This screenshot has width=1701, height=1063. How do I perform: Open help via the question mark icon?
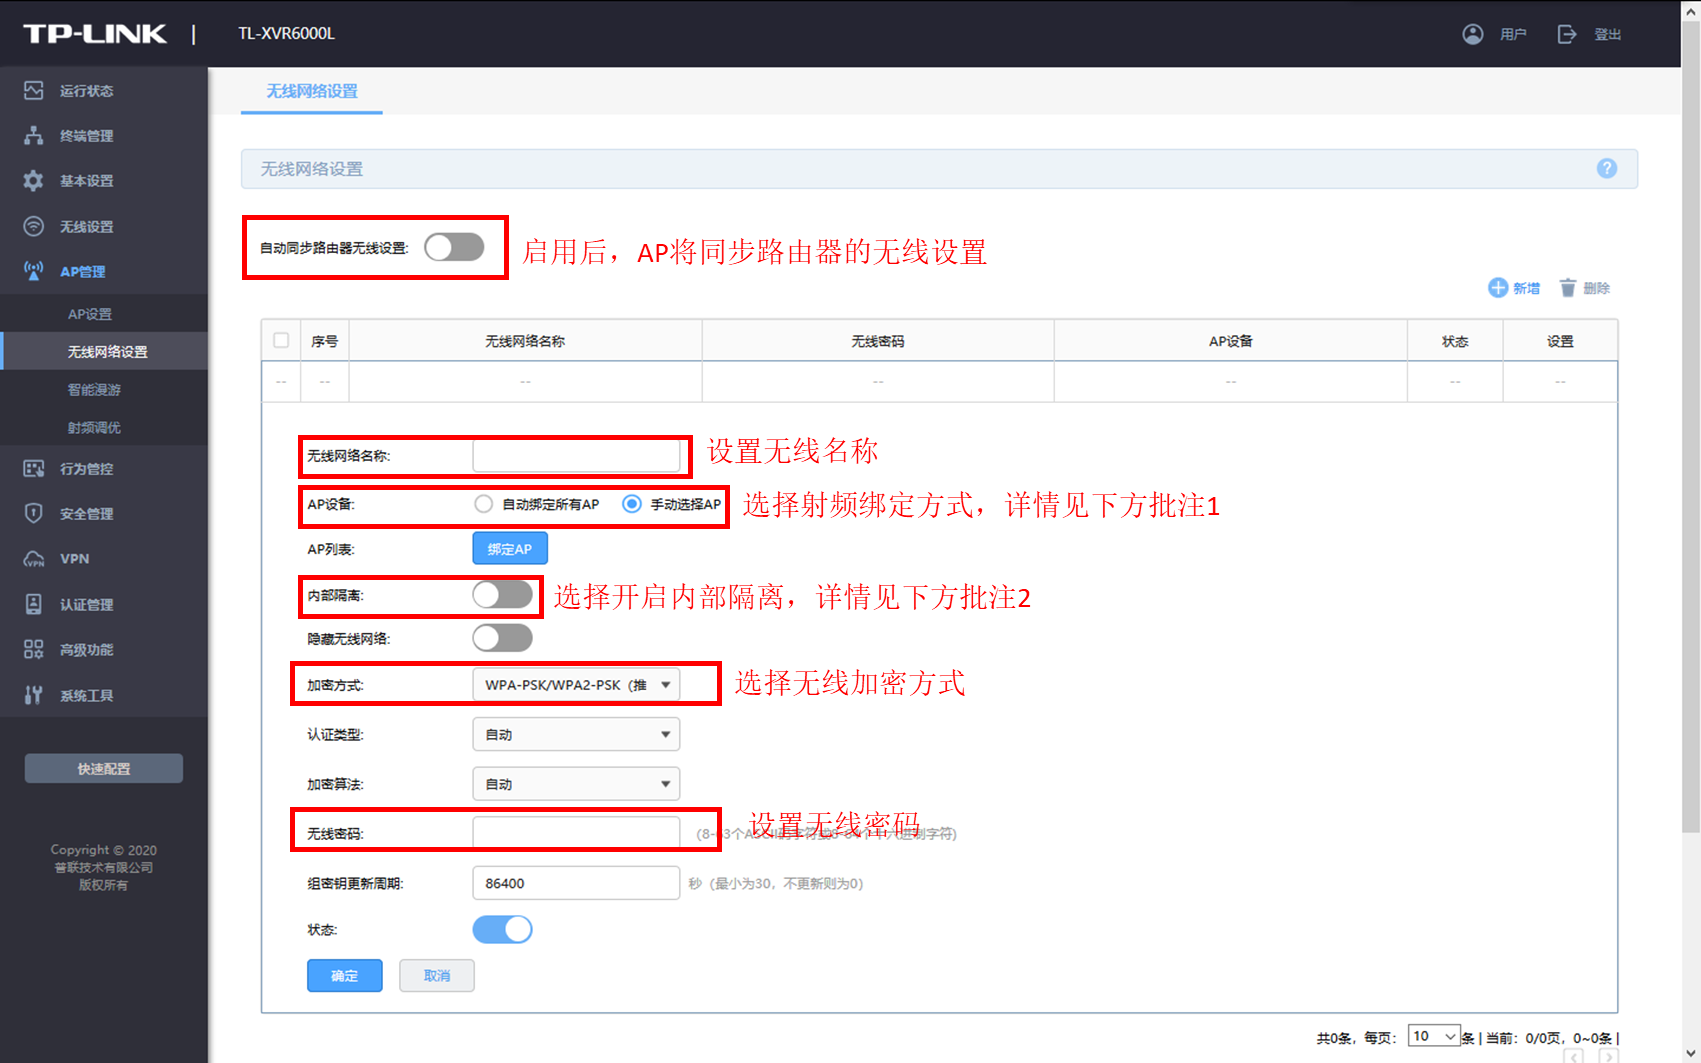1607,168
